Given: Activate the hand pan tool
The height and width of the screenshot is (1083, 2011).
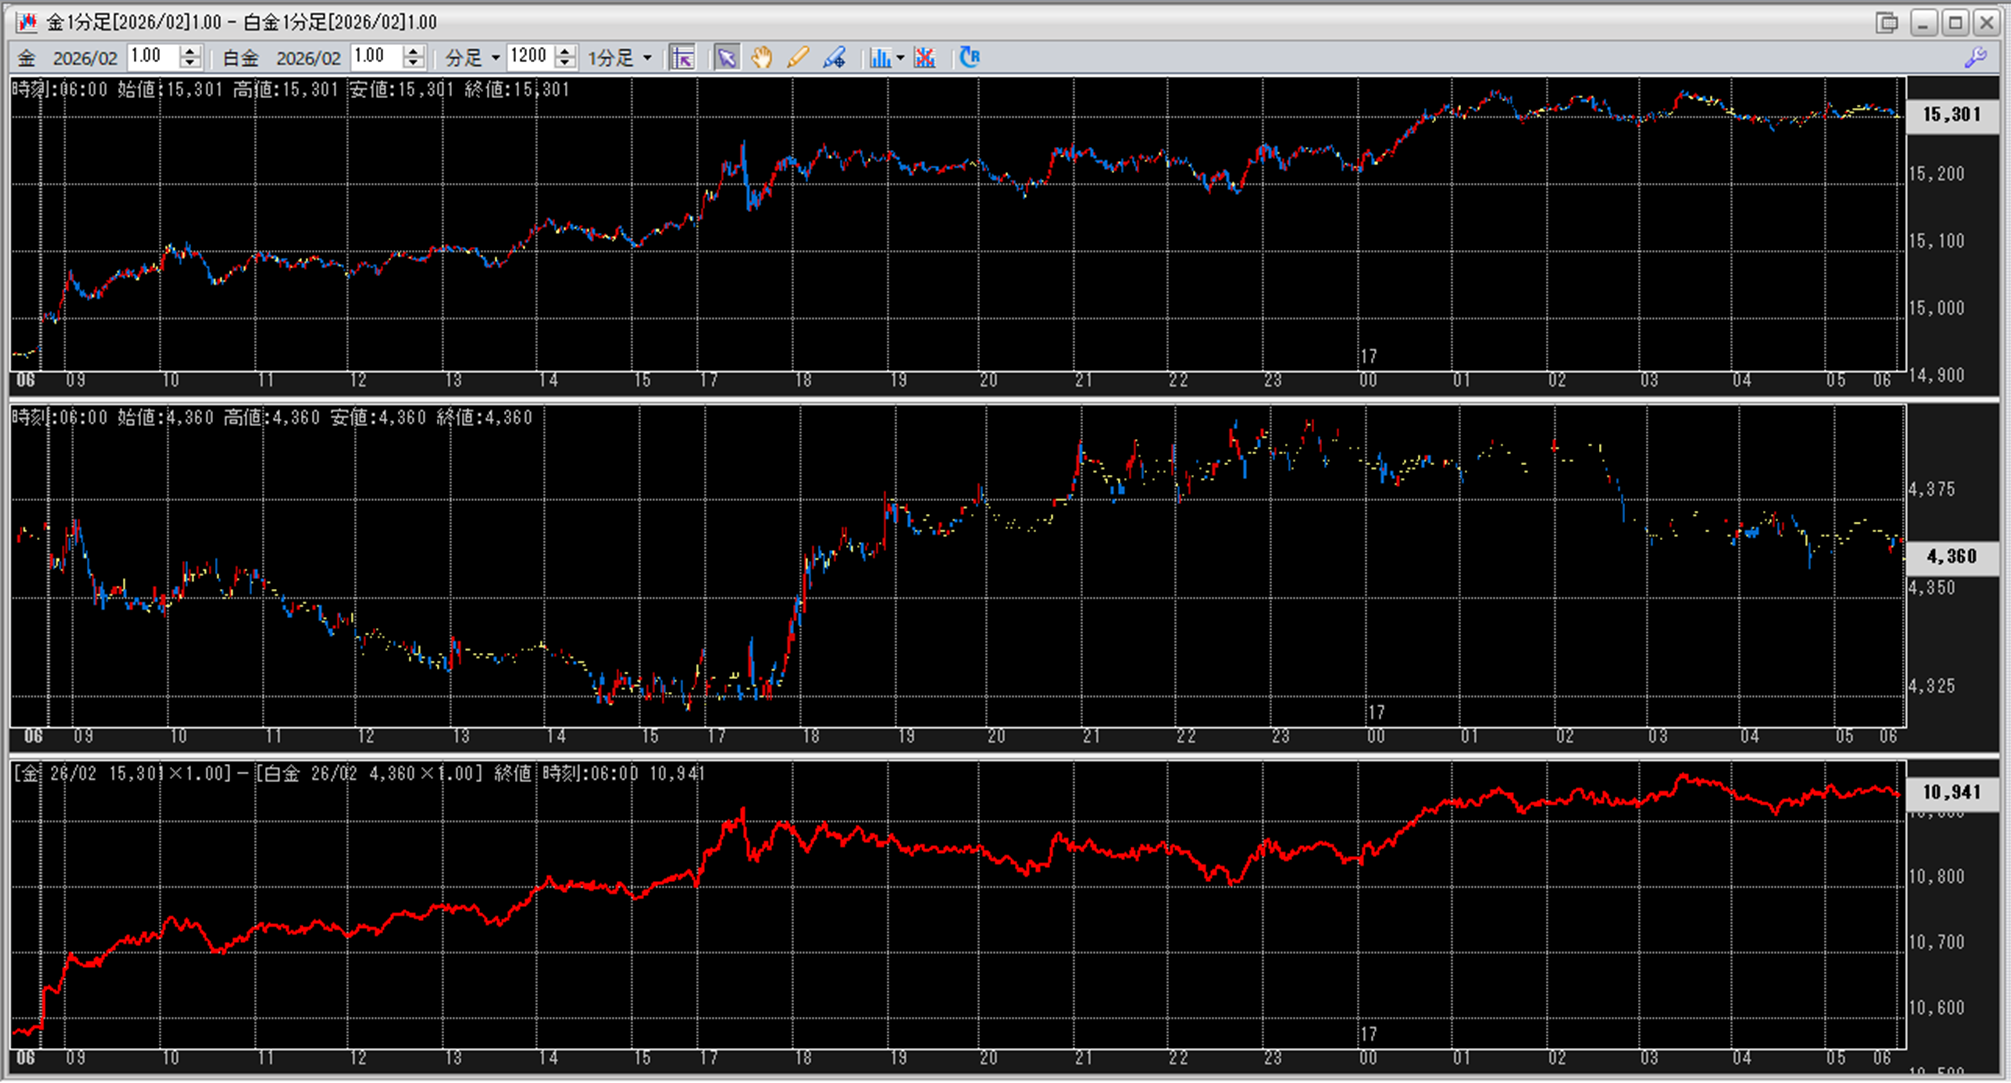Looking at the screenshot, I should [x=762, y=58].
